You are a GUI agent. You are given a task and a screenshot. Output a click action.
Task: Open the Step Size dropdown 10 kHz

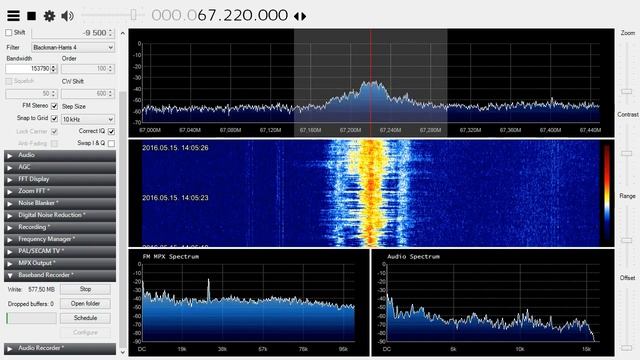click(88, 119)
